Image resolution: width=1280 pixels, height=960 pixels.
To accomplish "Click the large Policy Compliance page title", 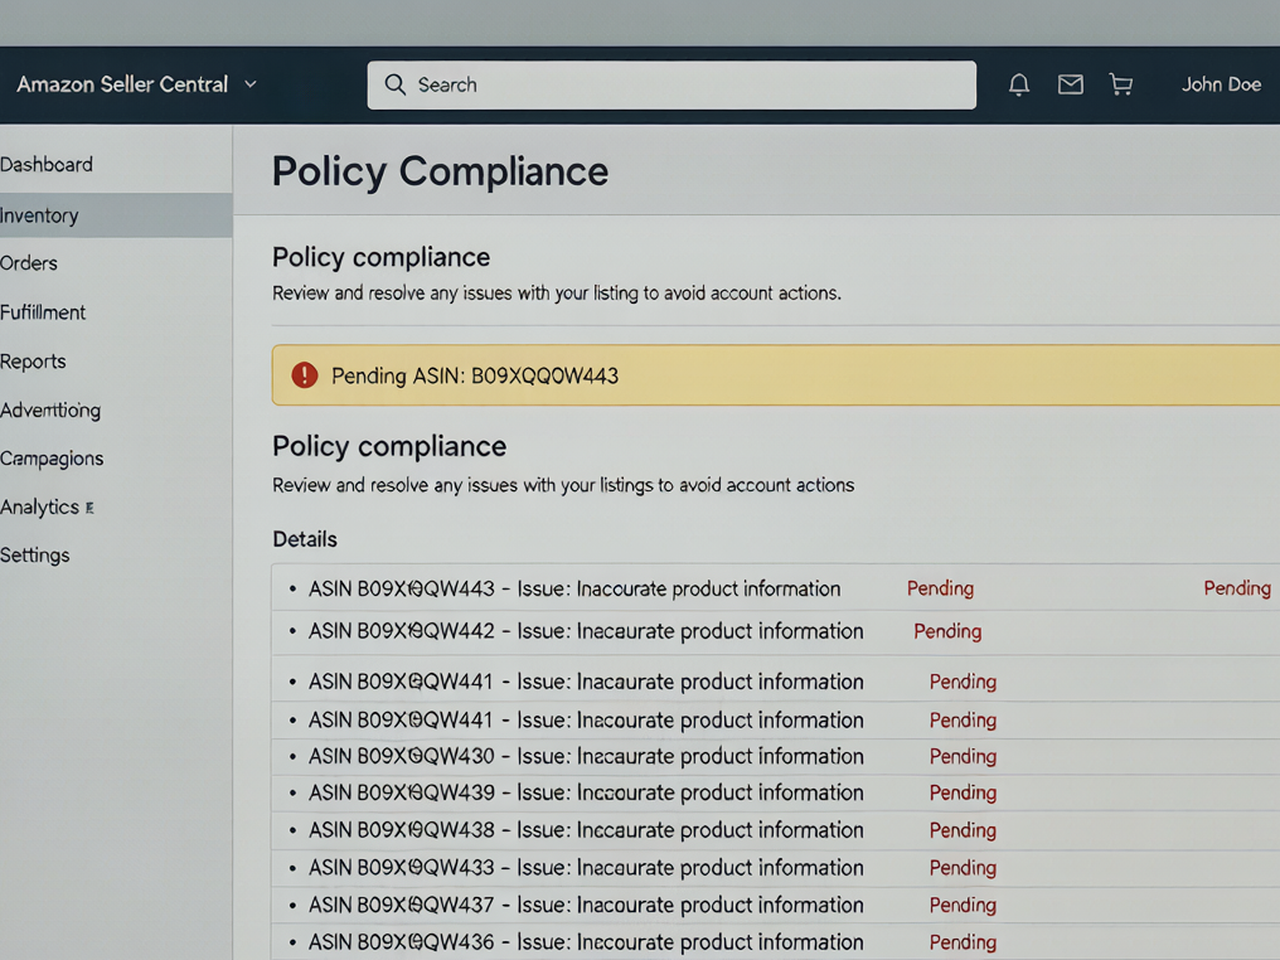I will pos(440,172).
